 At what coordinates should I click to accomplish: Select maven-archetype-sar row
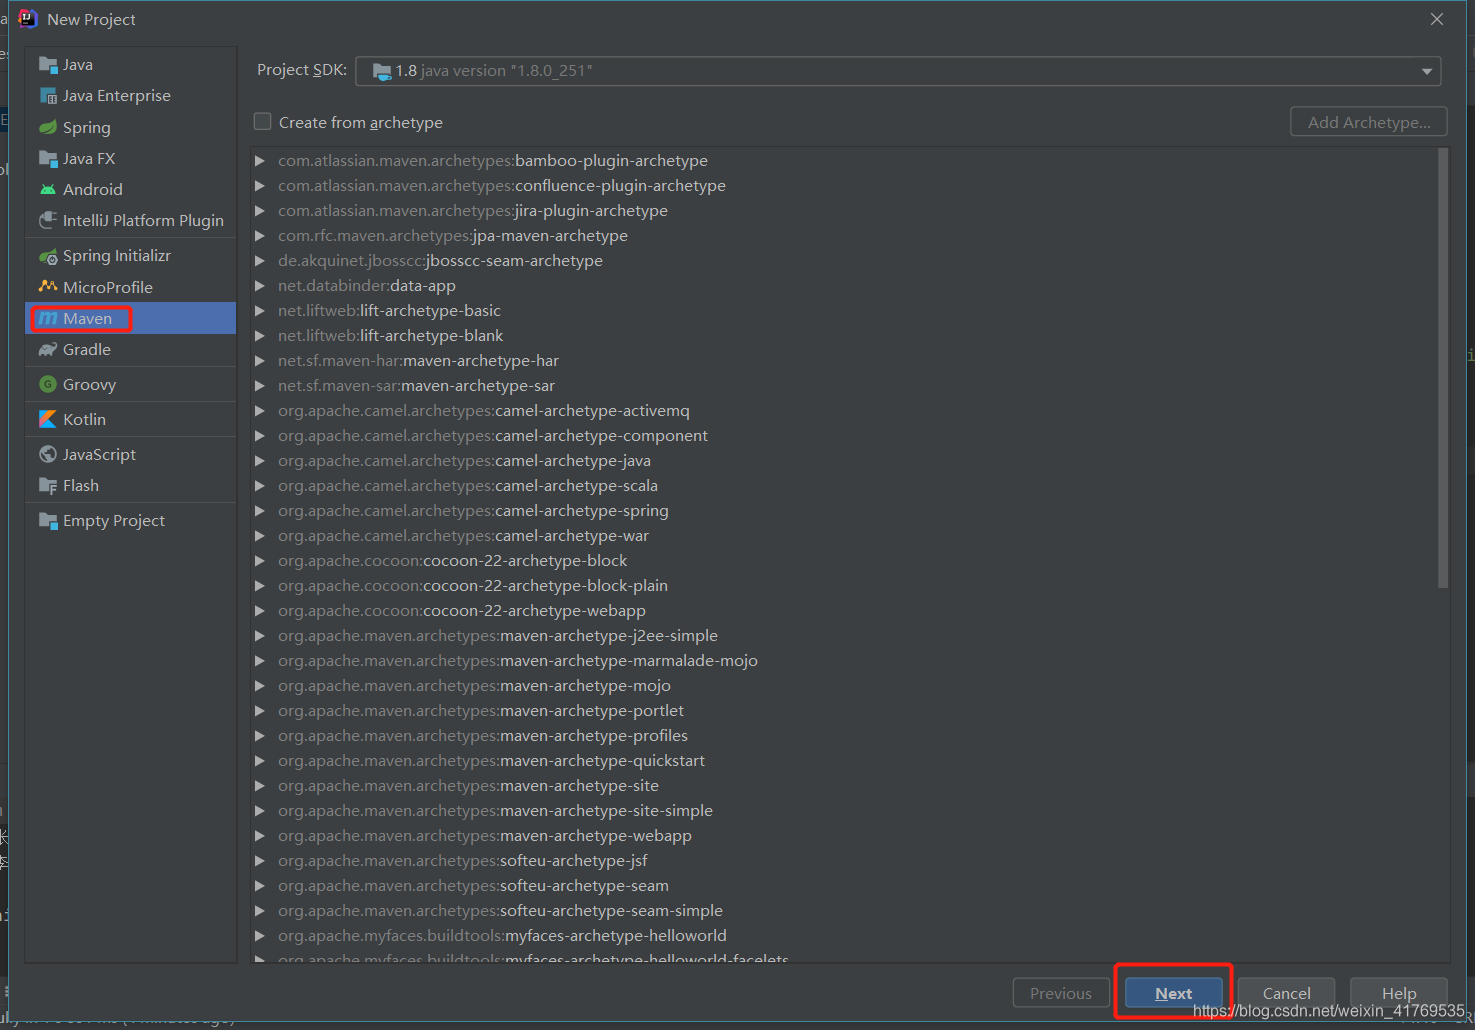pyautogui.click(x=844, y=385)
